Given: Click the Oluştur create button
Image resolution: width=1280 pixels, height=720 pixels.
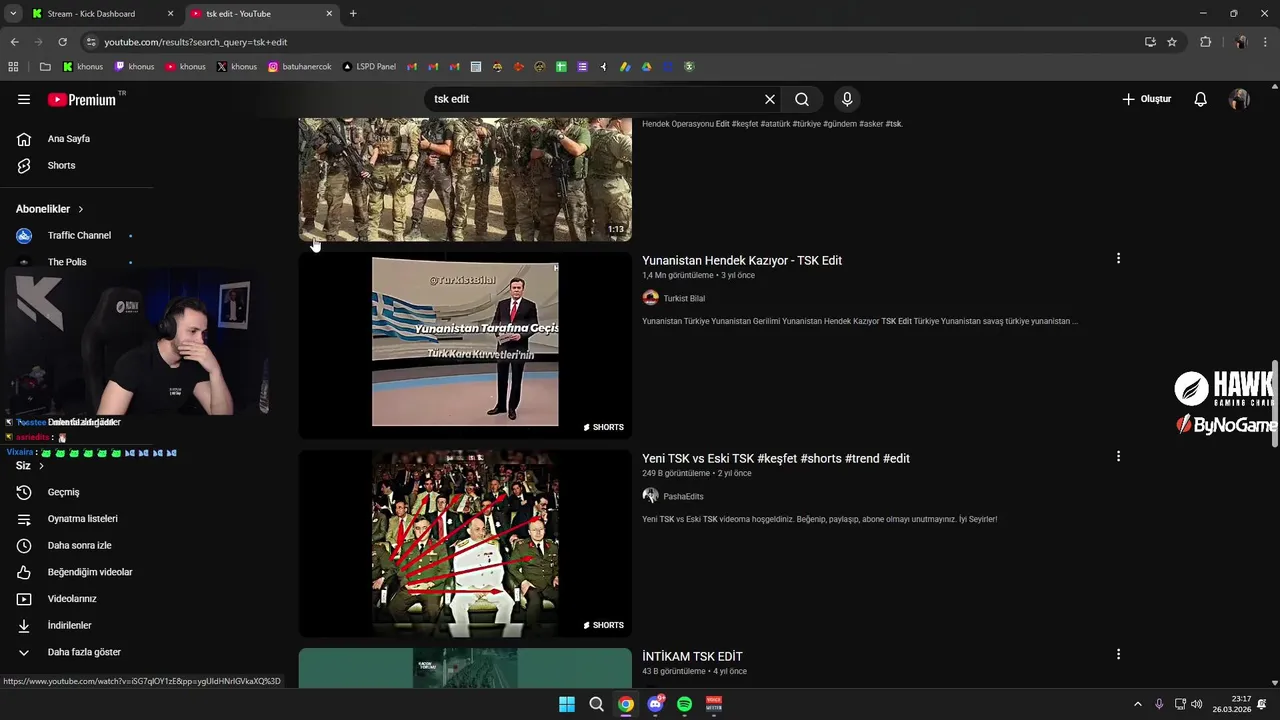Looking at the screenshot, I should click(x=1146, y=99).
